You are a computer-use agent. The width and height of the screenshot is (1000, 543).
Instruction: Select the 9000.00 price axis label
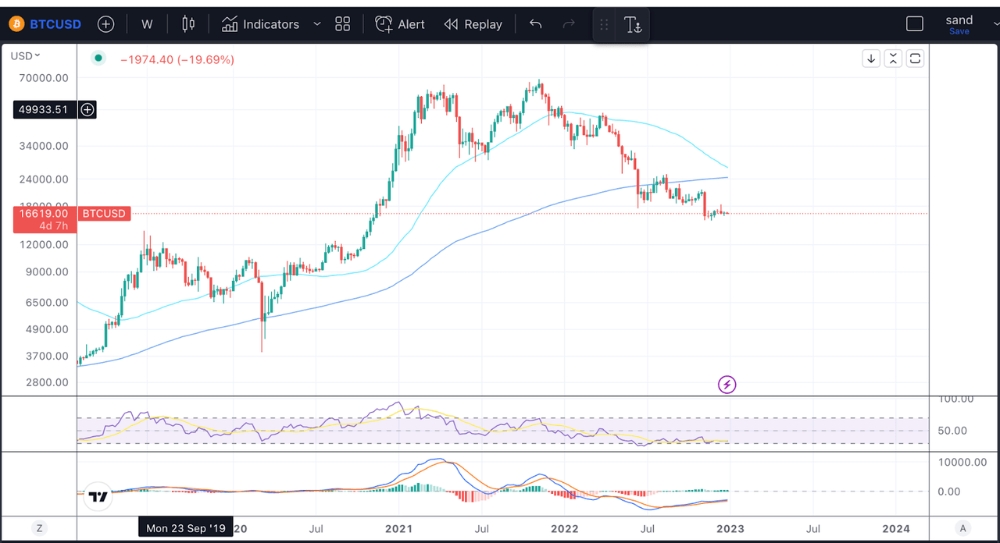[x=47, y=272]
